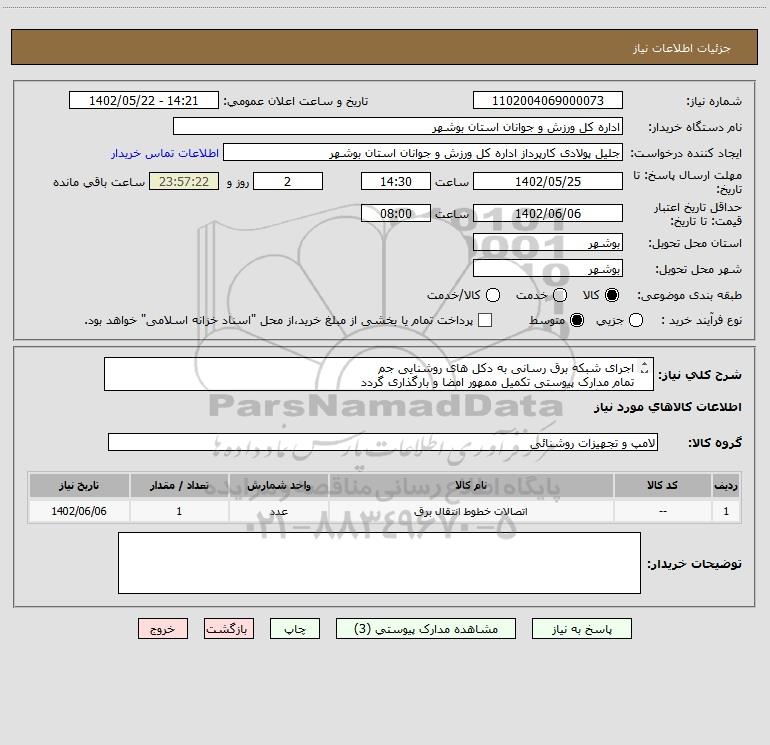Click the request creator name field
This screenshot has height=745, width=770.
point(423,152)
